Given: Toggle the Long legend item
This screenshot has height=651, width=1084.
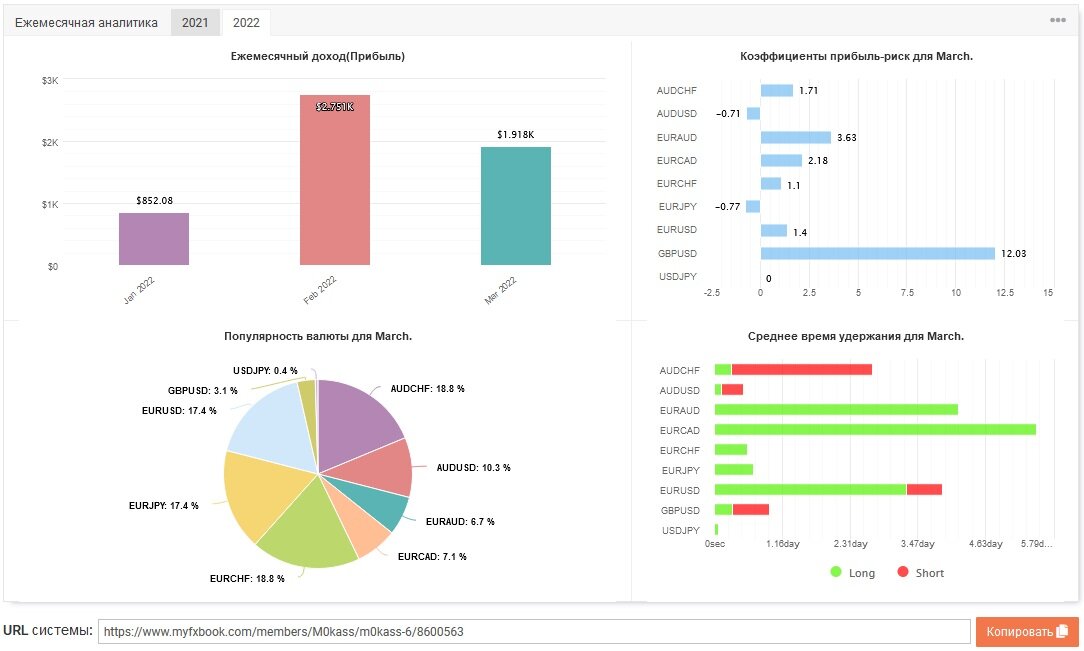Looking at the screenshot, I should [x=852, y=573].
